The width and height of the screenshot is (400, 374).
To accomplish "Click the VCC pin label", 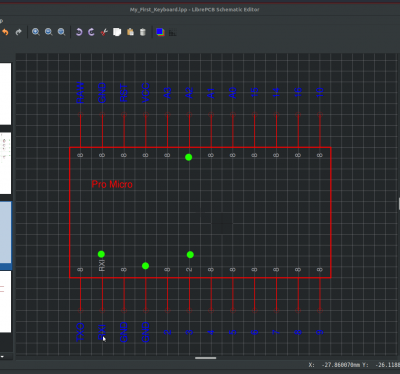I will click(x=146, y=92).
